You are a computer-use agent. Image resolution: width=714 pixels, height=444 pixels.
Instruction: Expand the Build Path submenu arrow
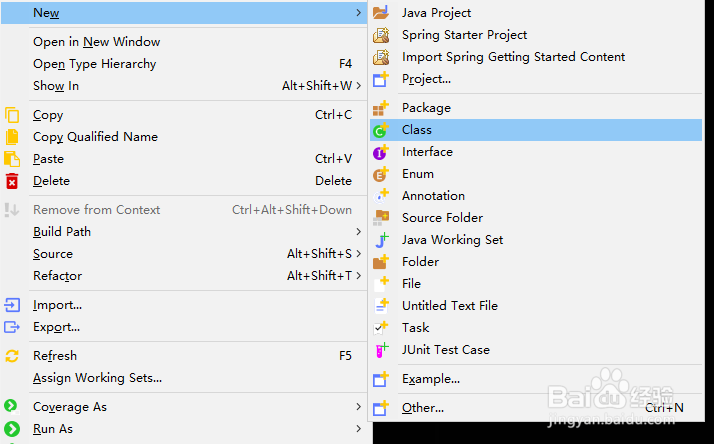[358, 232]
